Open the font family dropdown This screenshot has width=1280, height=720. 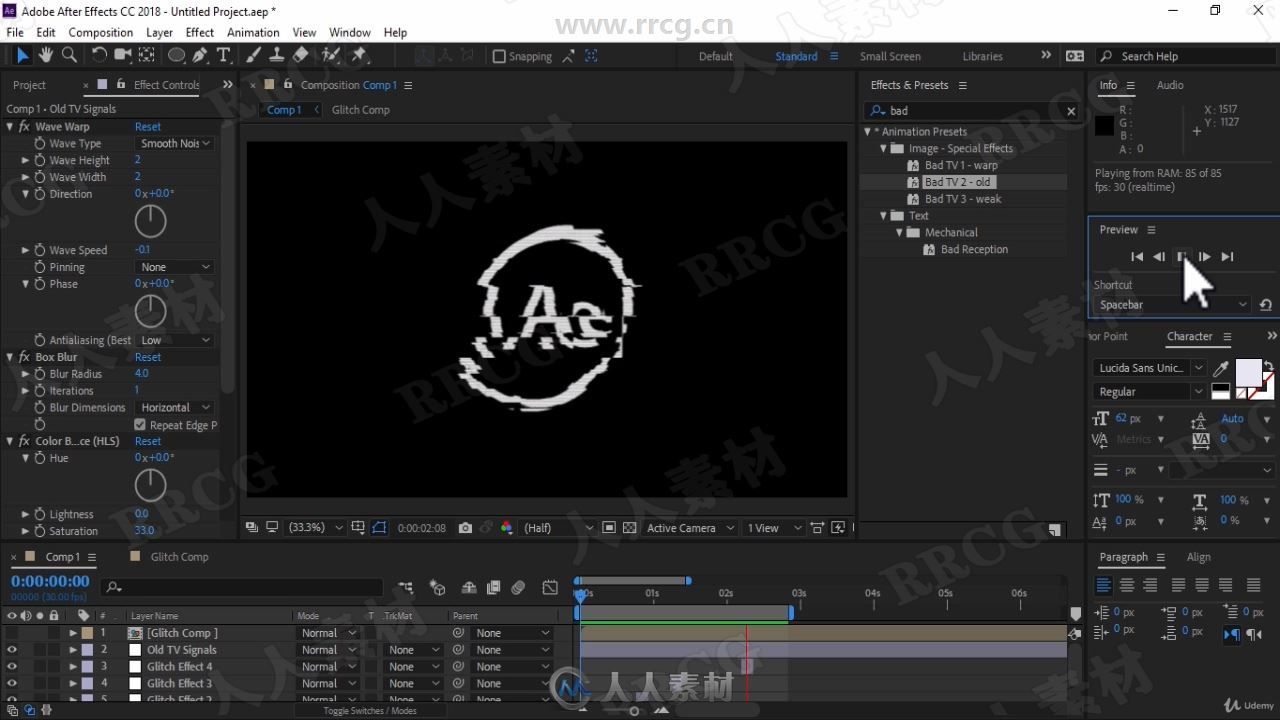[1150, 368]
